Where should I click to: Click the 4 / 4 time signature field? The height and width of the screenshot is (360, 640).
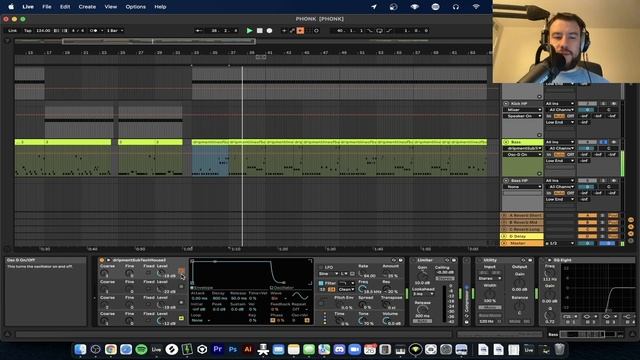(78, 31)
